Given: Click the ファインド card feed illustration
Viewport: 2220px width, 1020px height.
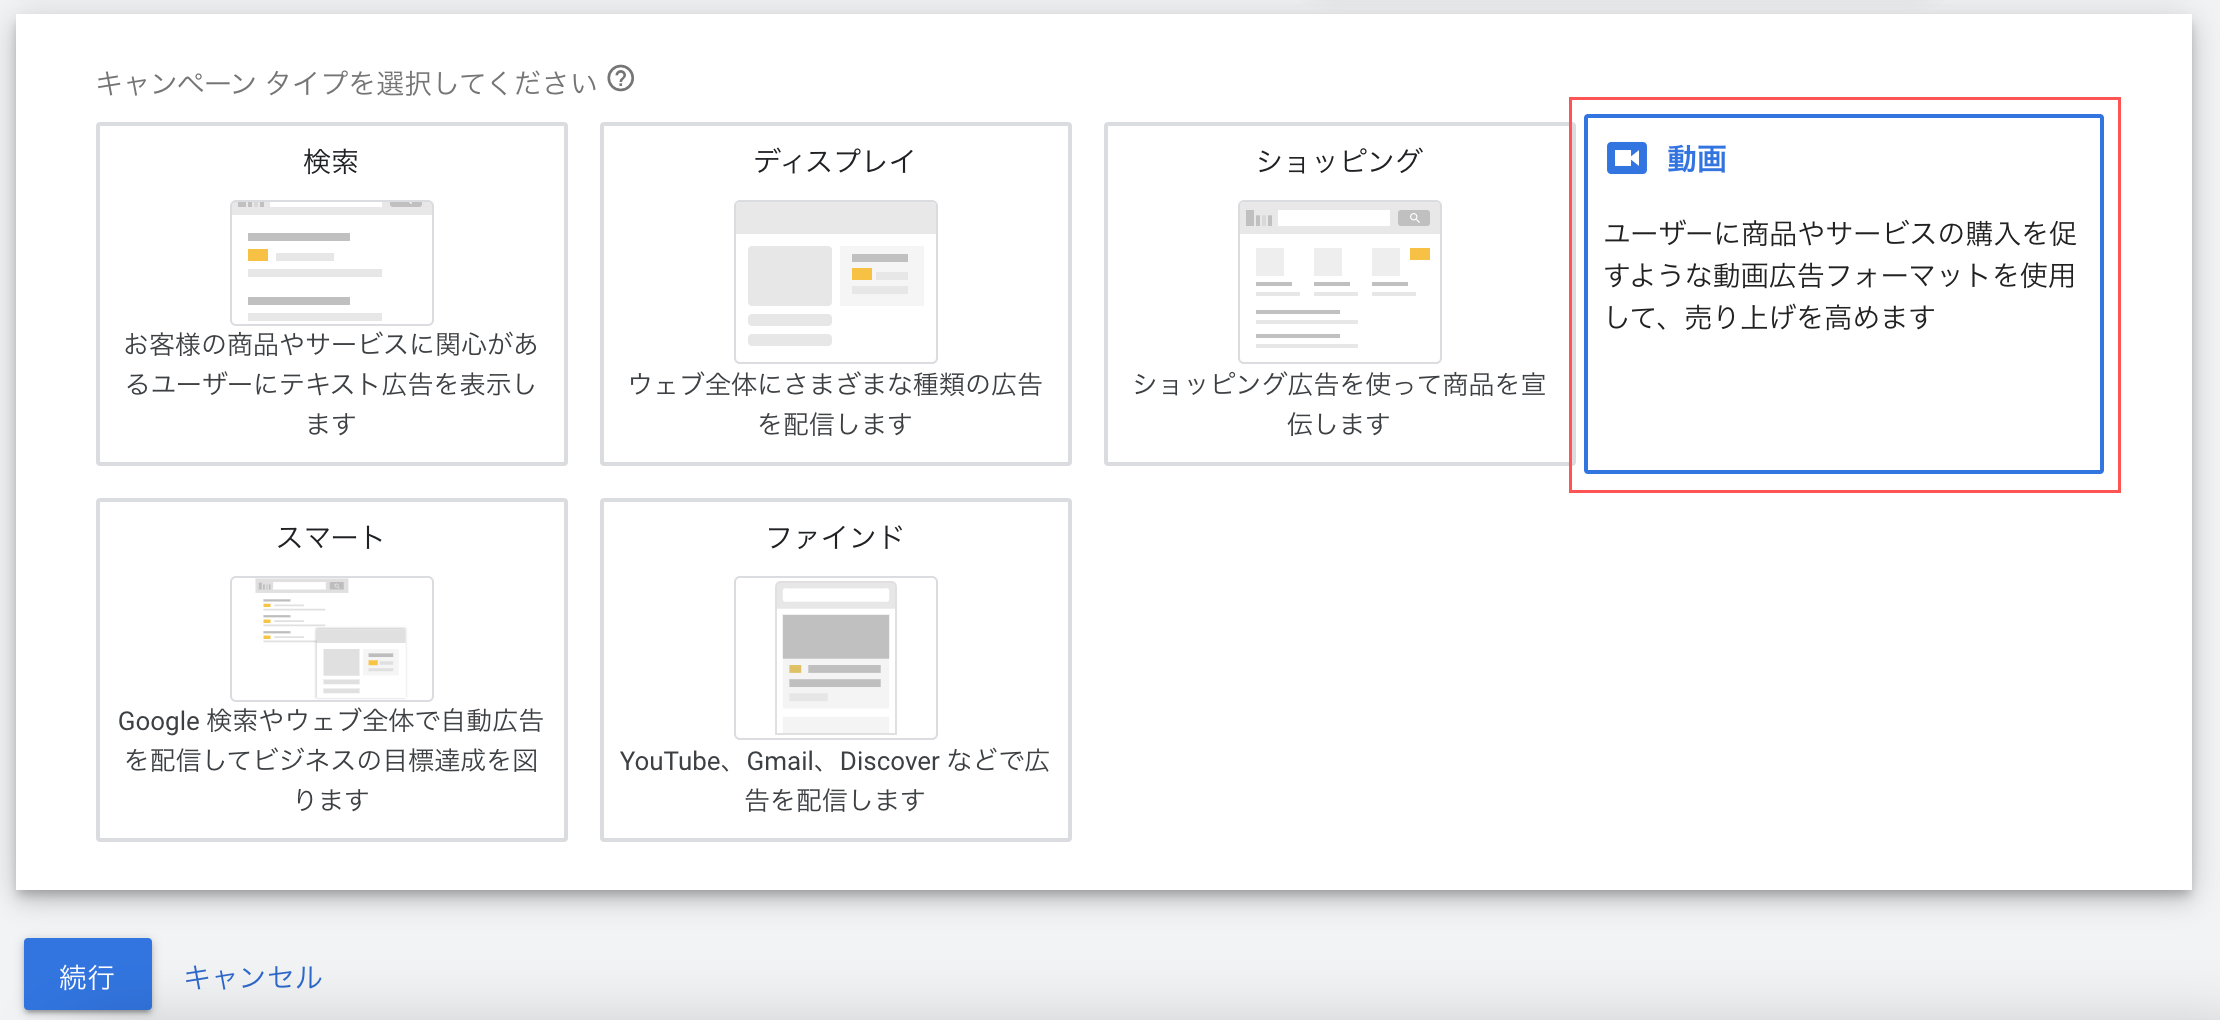Looking at the screenshot, I should click(836, 657).
